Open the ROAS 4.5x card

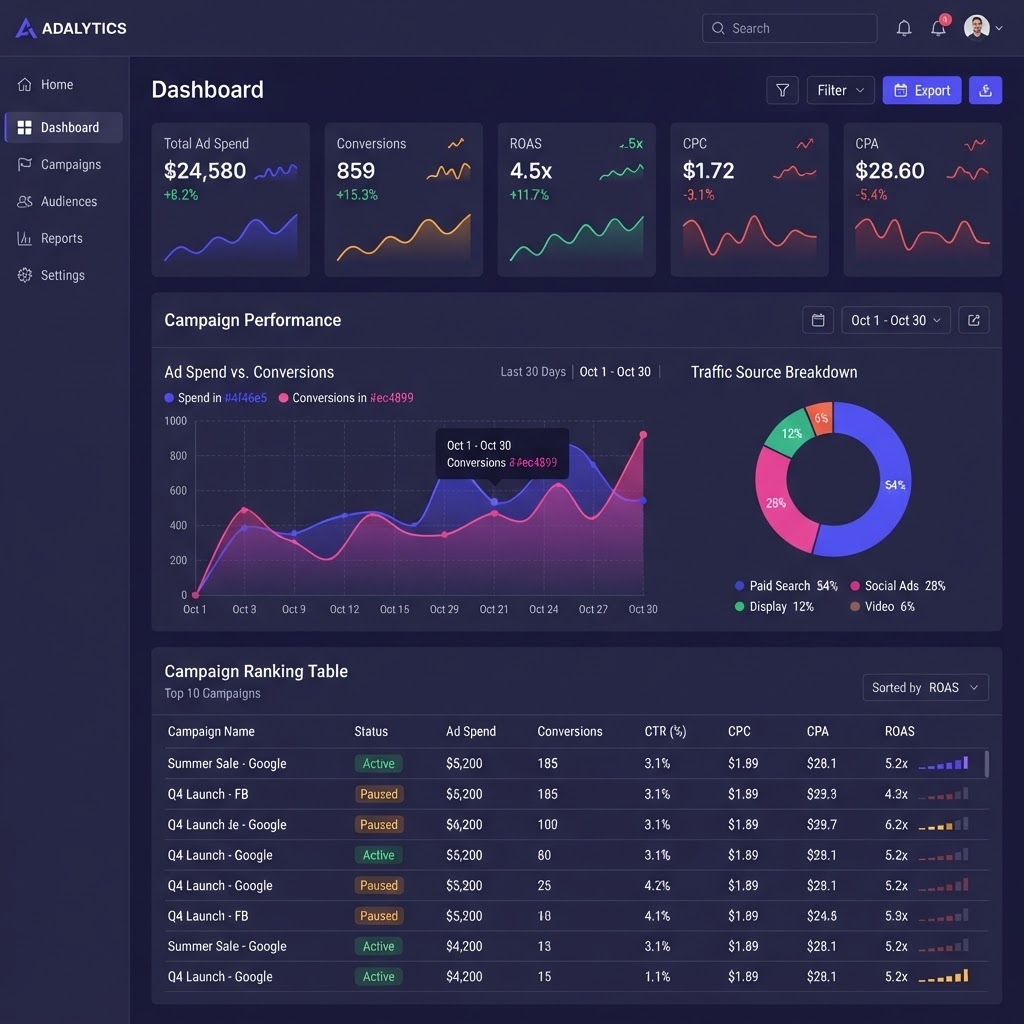[x=577, y=199]
